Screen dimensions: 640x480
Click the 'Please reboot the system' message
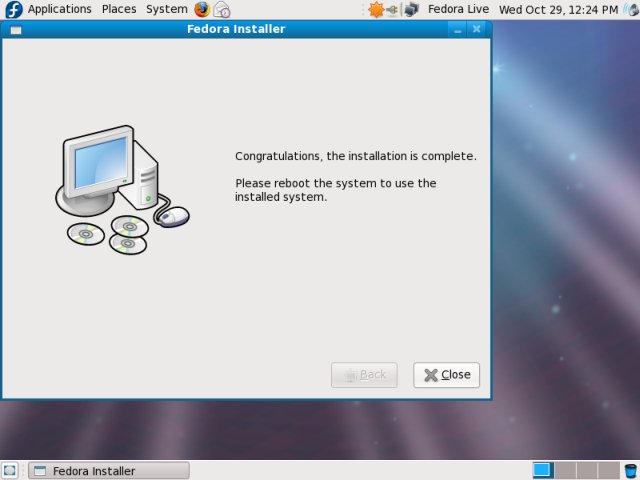[x=336, y=190]
